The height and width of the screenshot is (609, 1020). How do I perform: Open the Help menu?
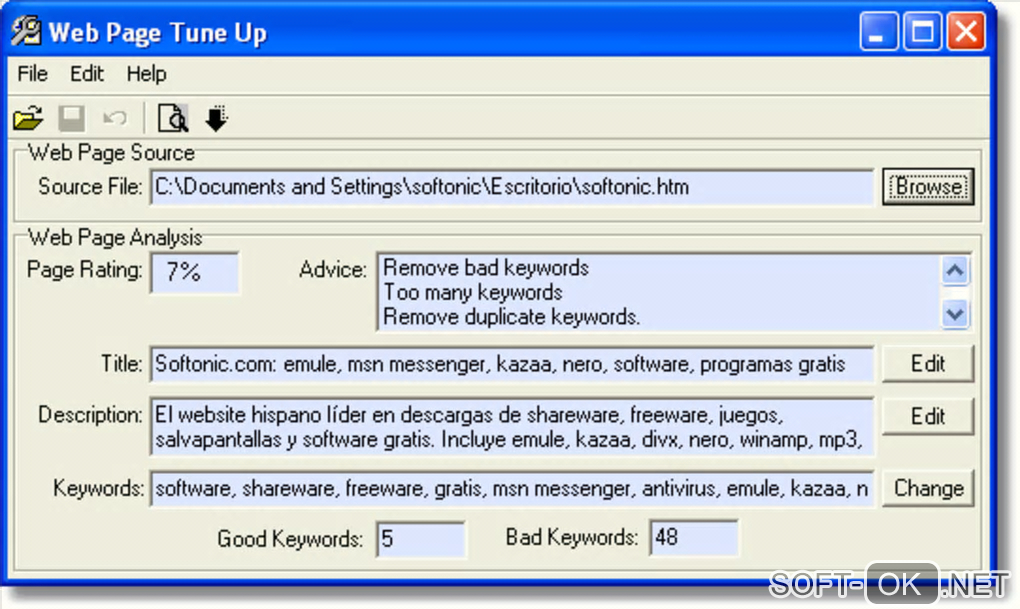(146, 74)
